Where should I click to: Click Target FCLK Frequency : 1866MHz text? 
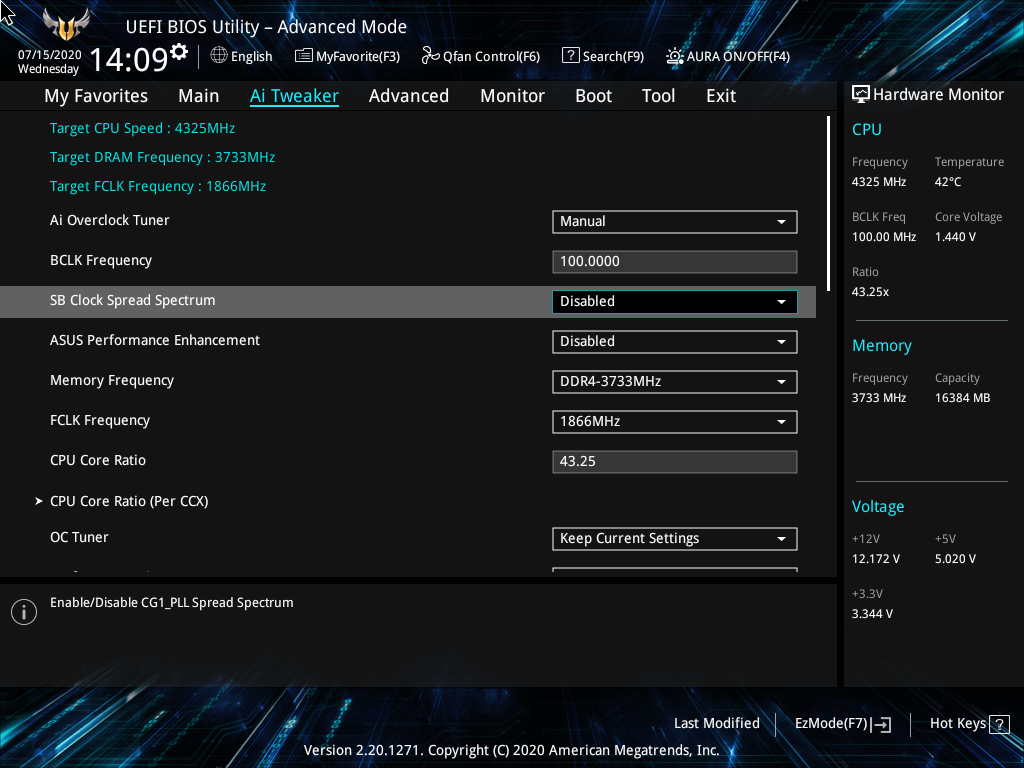[158, 186]
